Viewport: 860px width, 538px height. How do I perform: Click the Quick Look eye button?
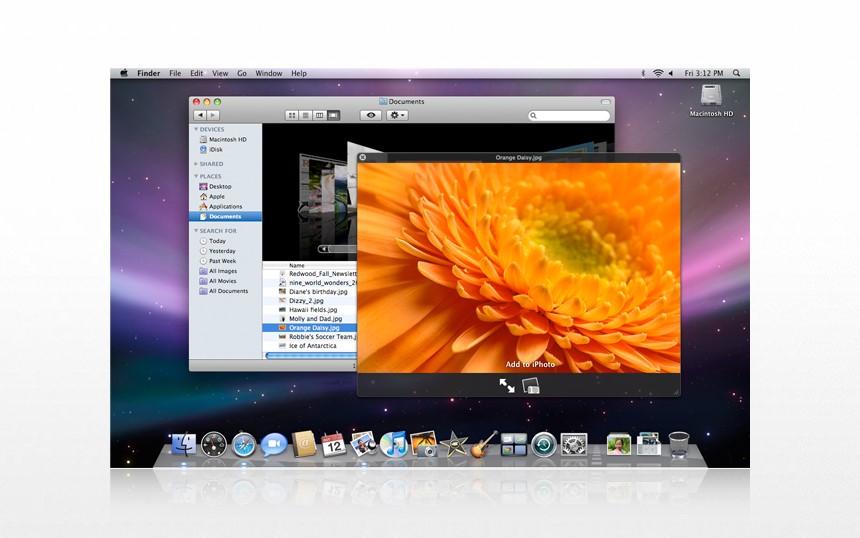(371, 115)
